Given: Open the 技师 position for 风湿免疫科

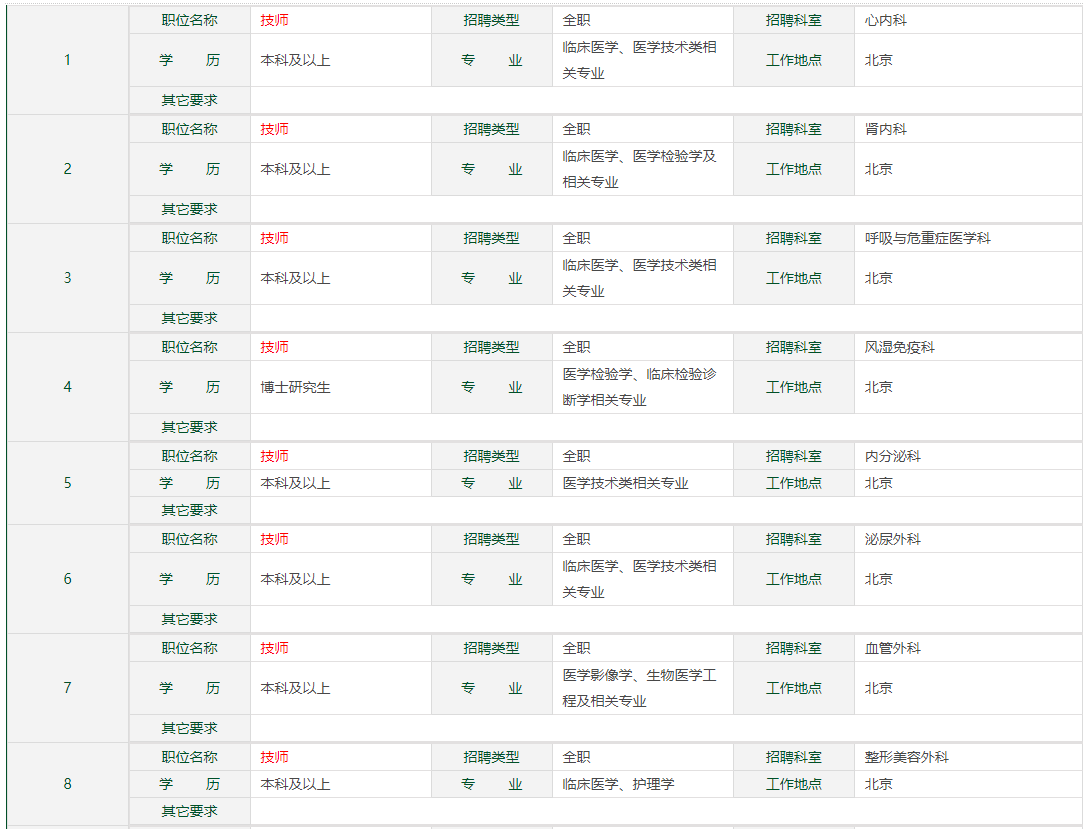Looking at the screenshot, I should [x=274, y=347].
